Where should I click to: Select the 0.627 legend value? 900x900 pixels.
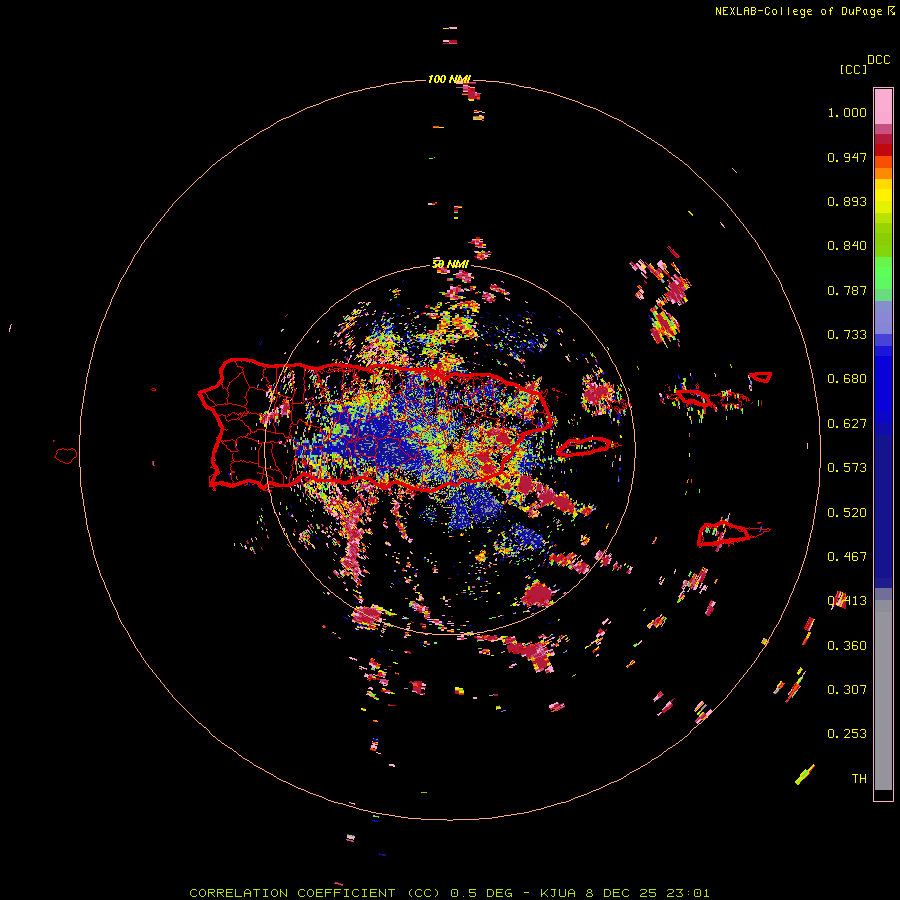point(847,424)
